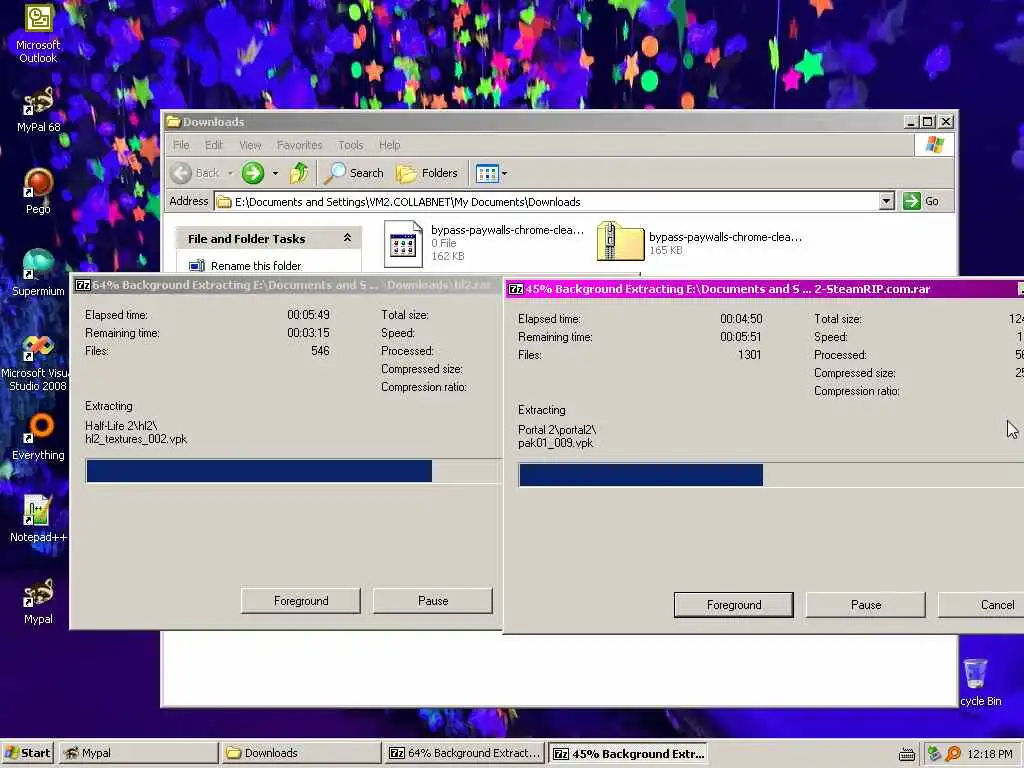Open the Views dropdown arrow

505,173
